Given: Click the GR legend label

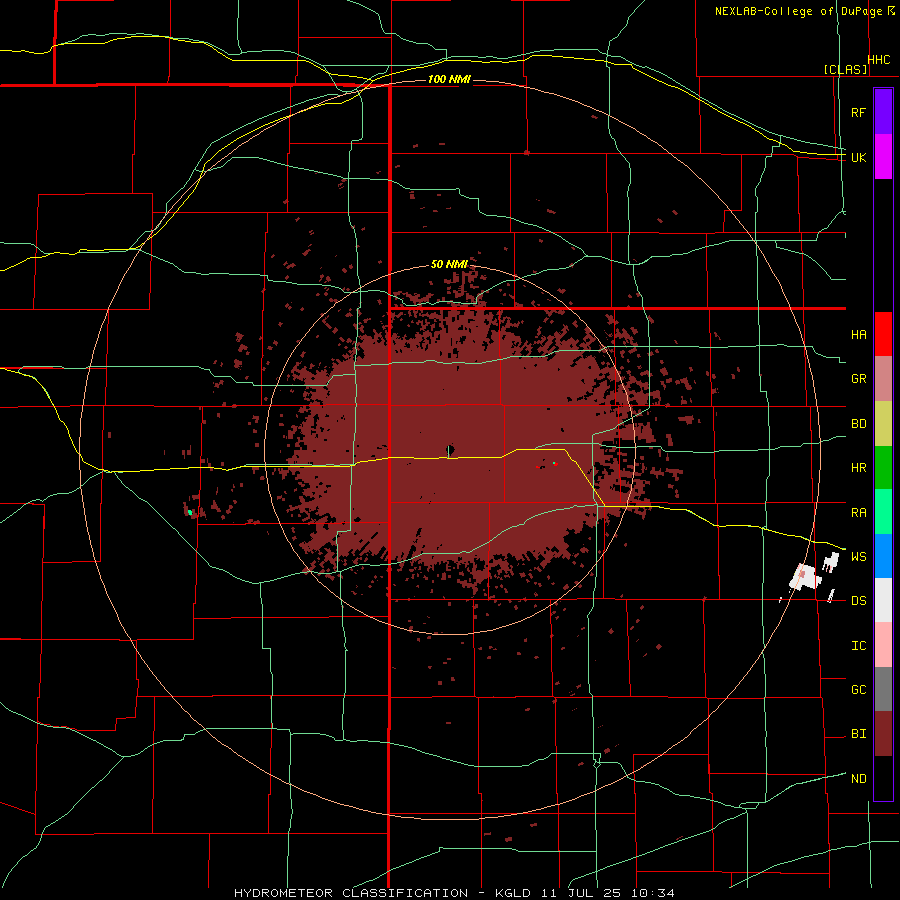Looking at the screenshot, I should click(x=859, y=379).
